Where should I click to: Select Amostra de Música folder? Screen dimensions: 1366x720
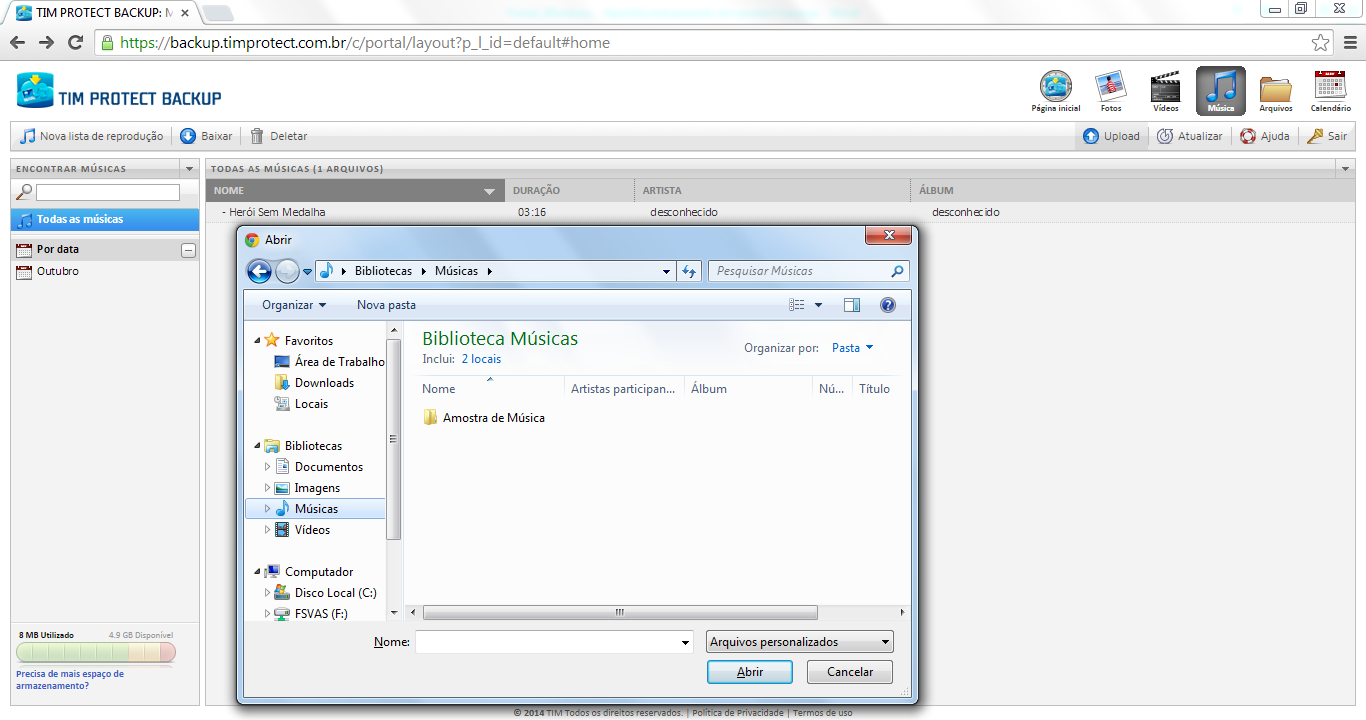click(x=484, y=418)
